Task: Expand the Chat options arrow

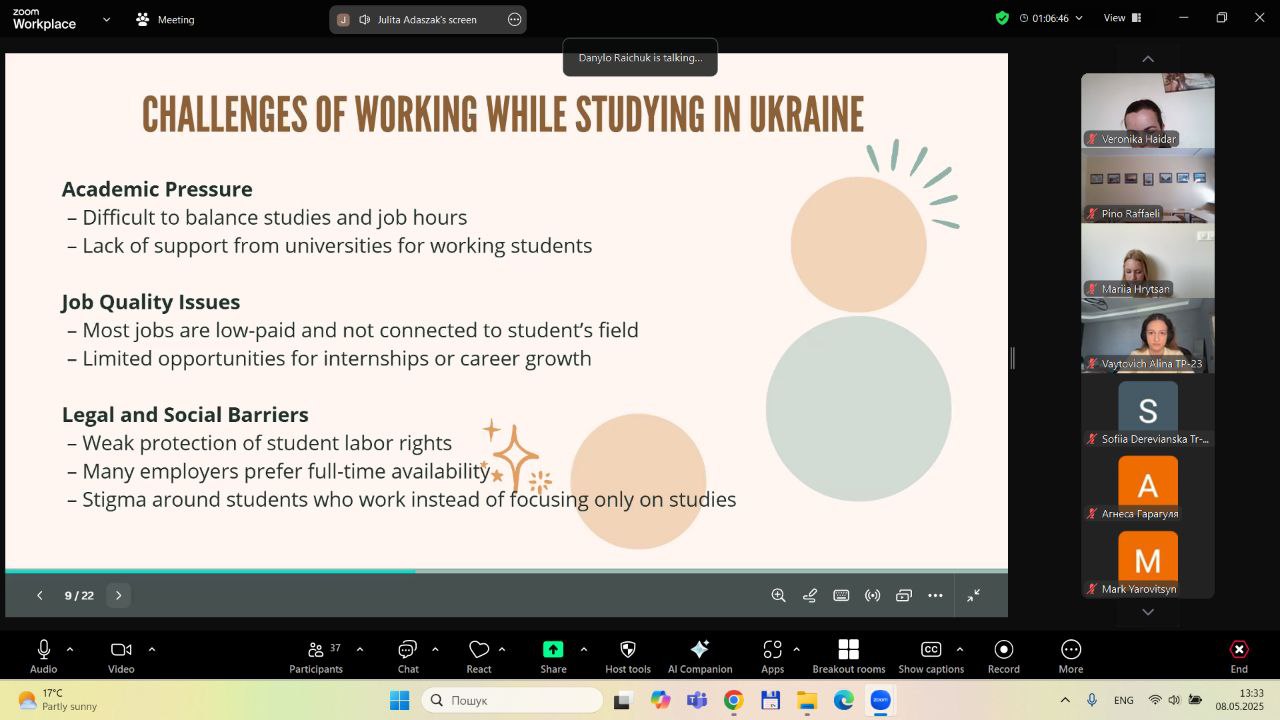Action: [x=435, y=649]
